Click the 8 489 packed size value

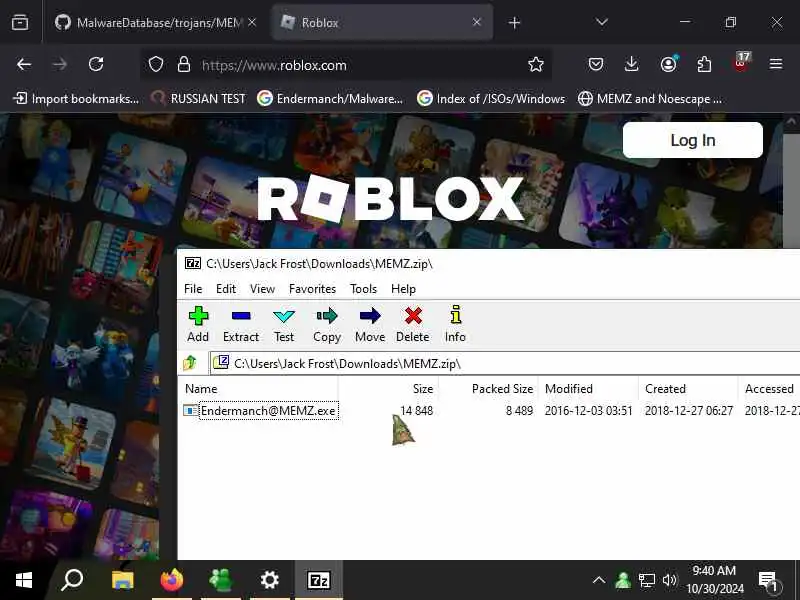pos(519,411)
